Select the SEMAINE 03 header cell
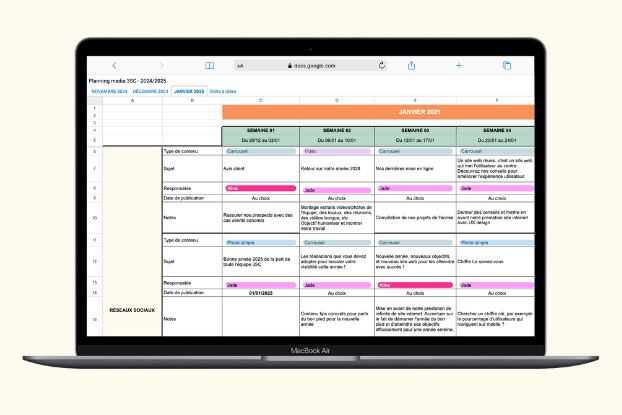This screenshot has width=622, height=415. [414, 130]
